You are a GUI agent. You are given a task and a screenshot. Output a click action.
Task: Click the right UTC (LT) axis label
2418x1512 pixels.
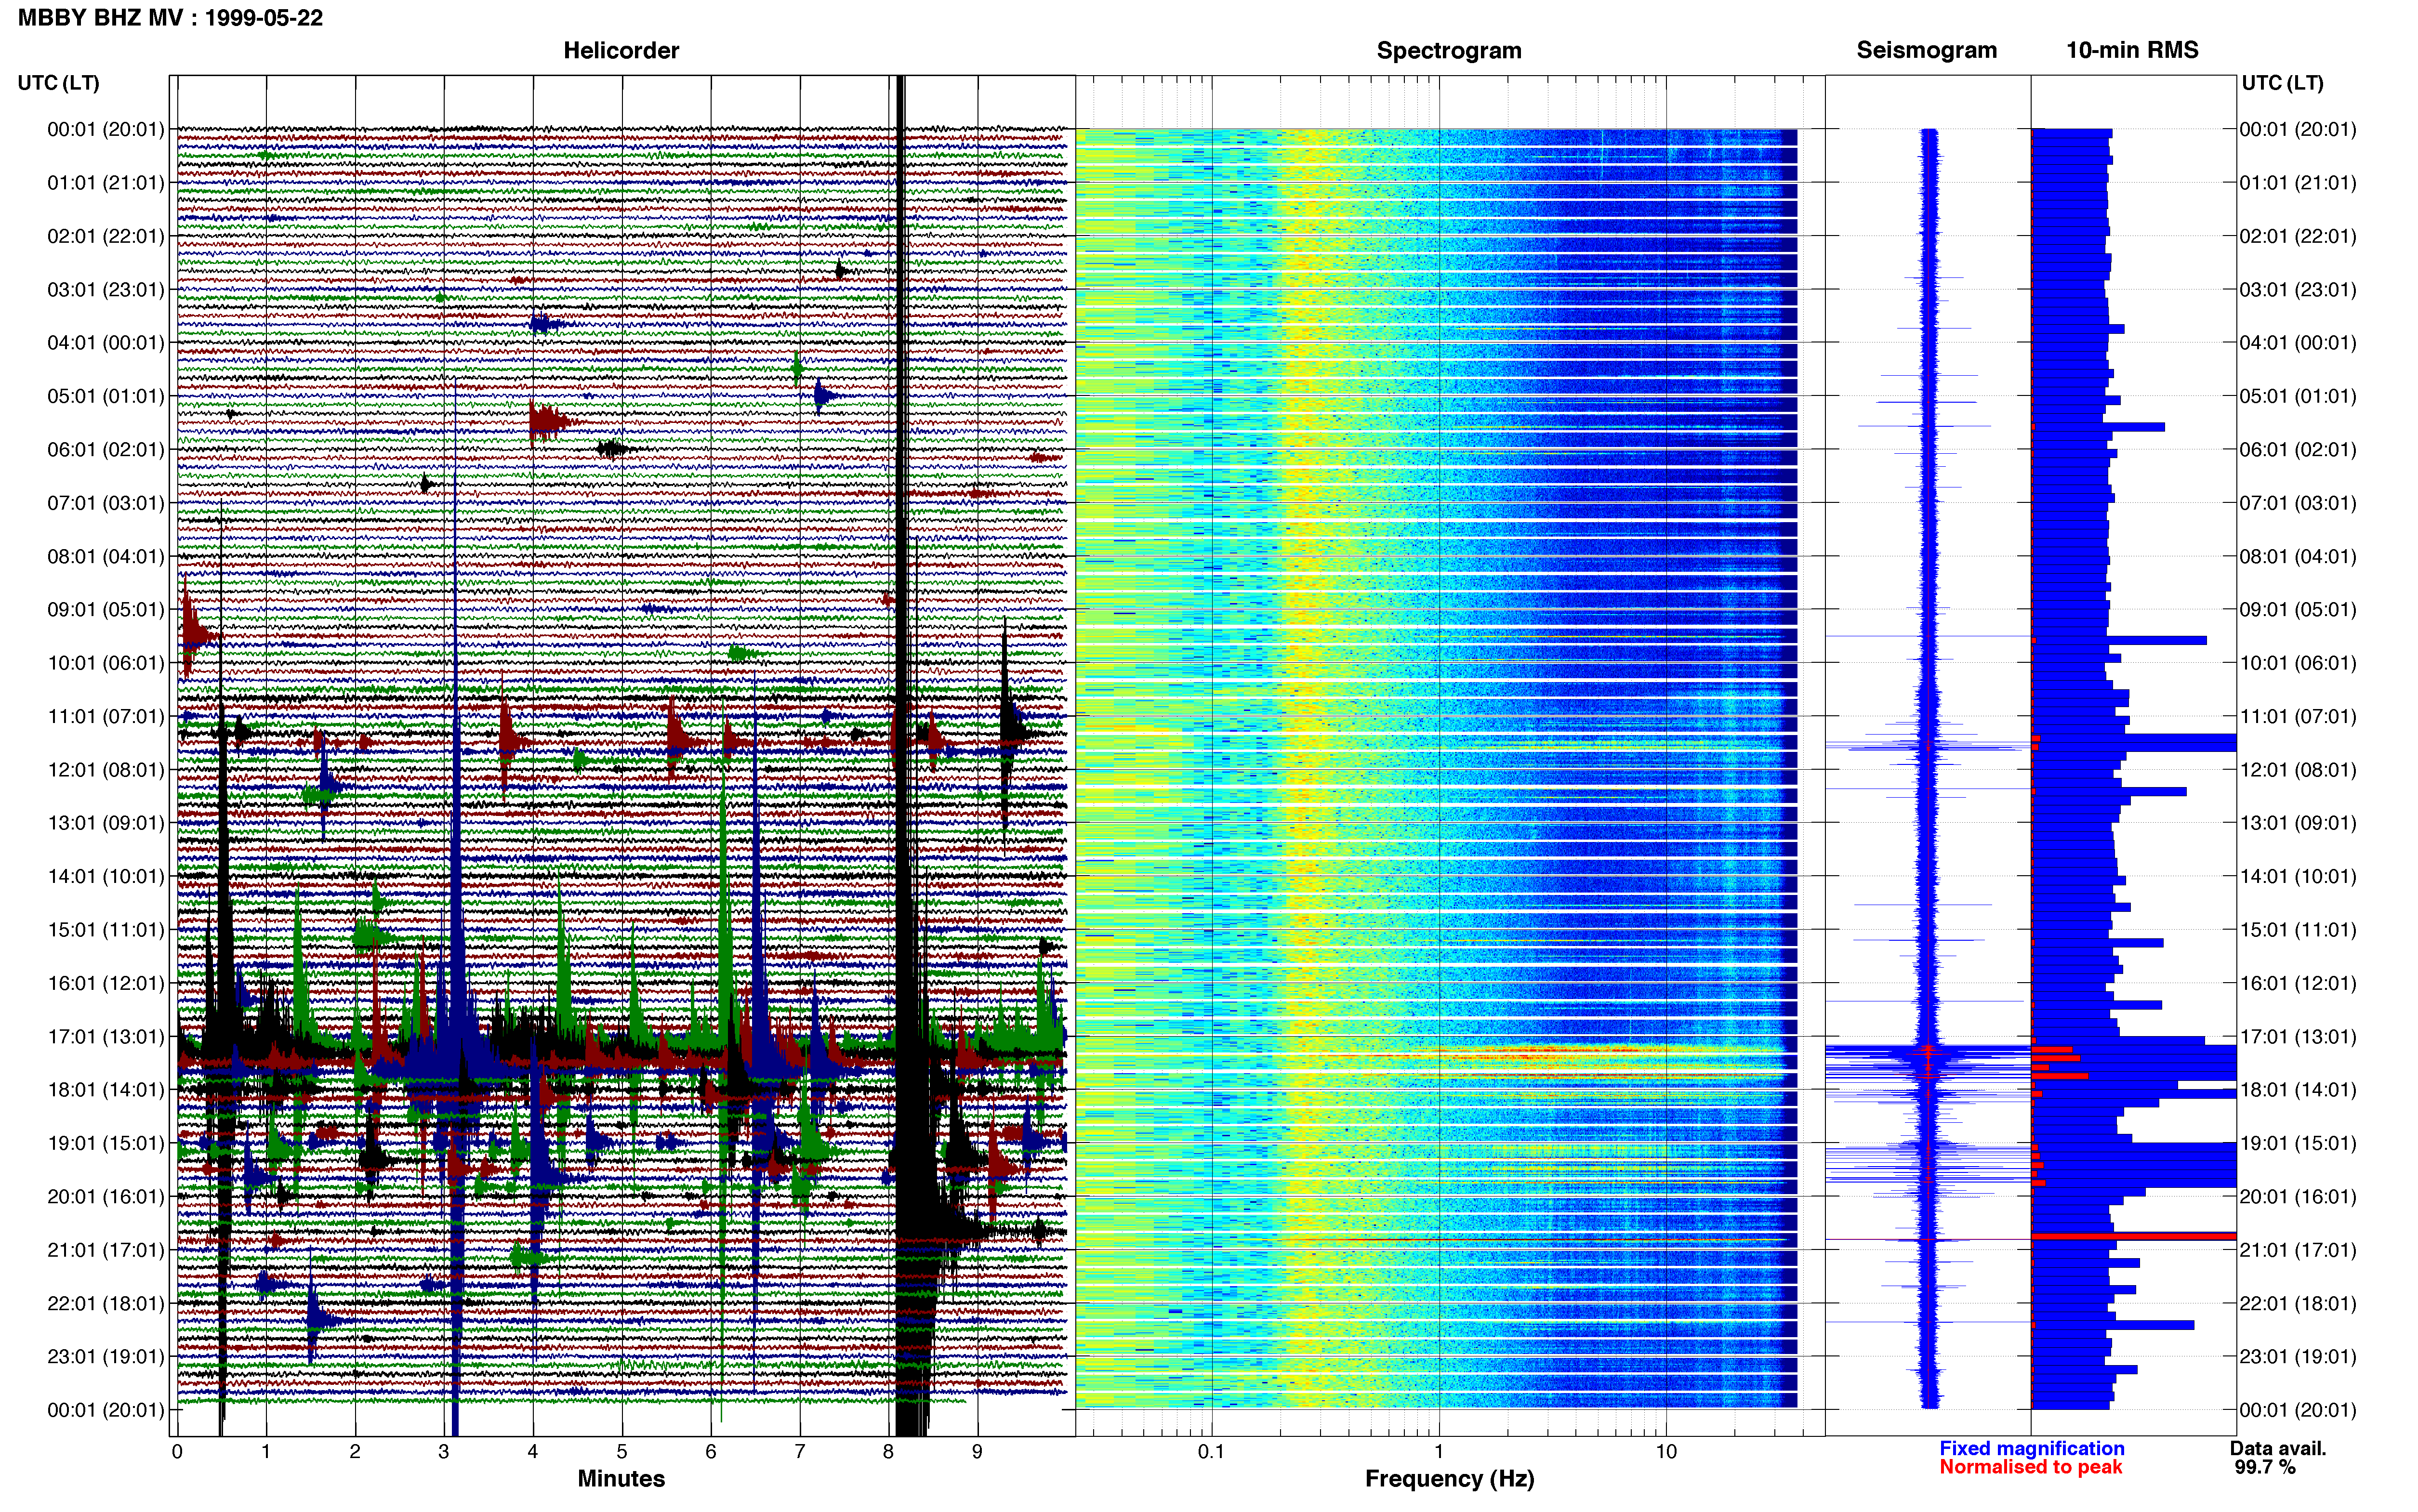2282,83
